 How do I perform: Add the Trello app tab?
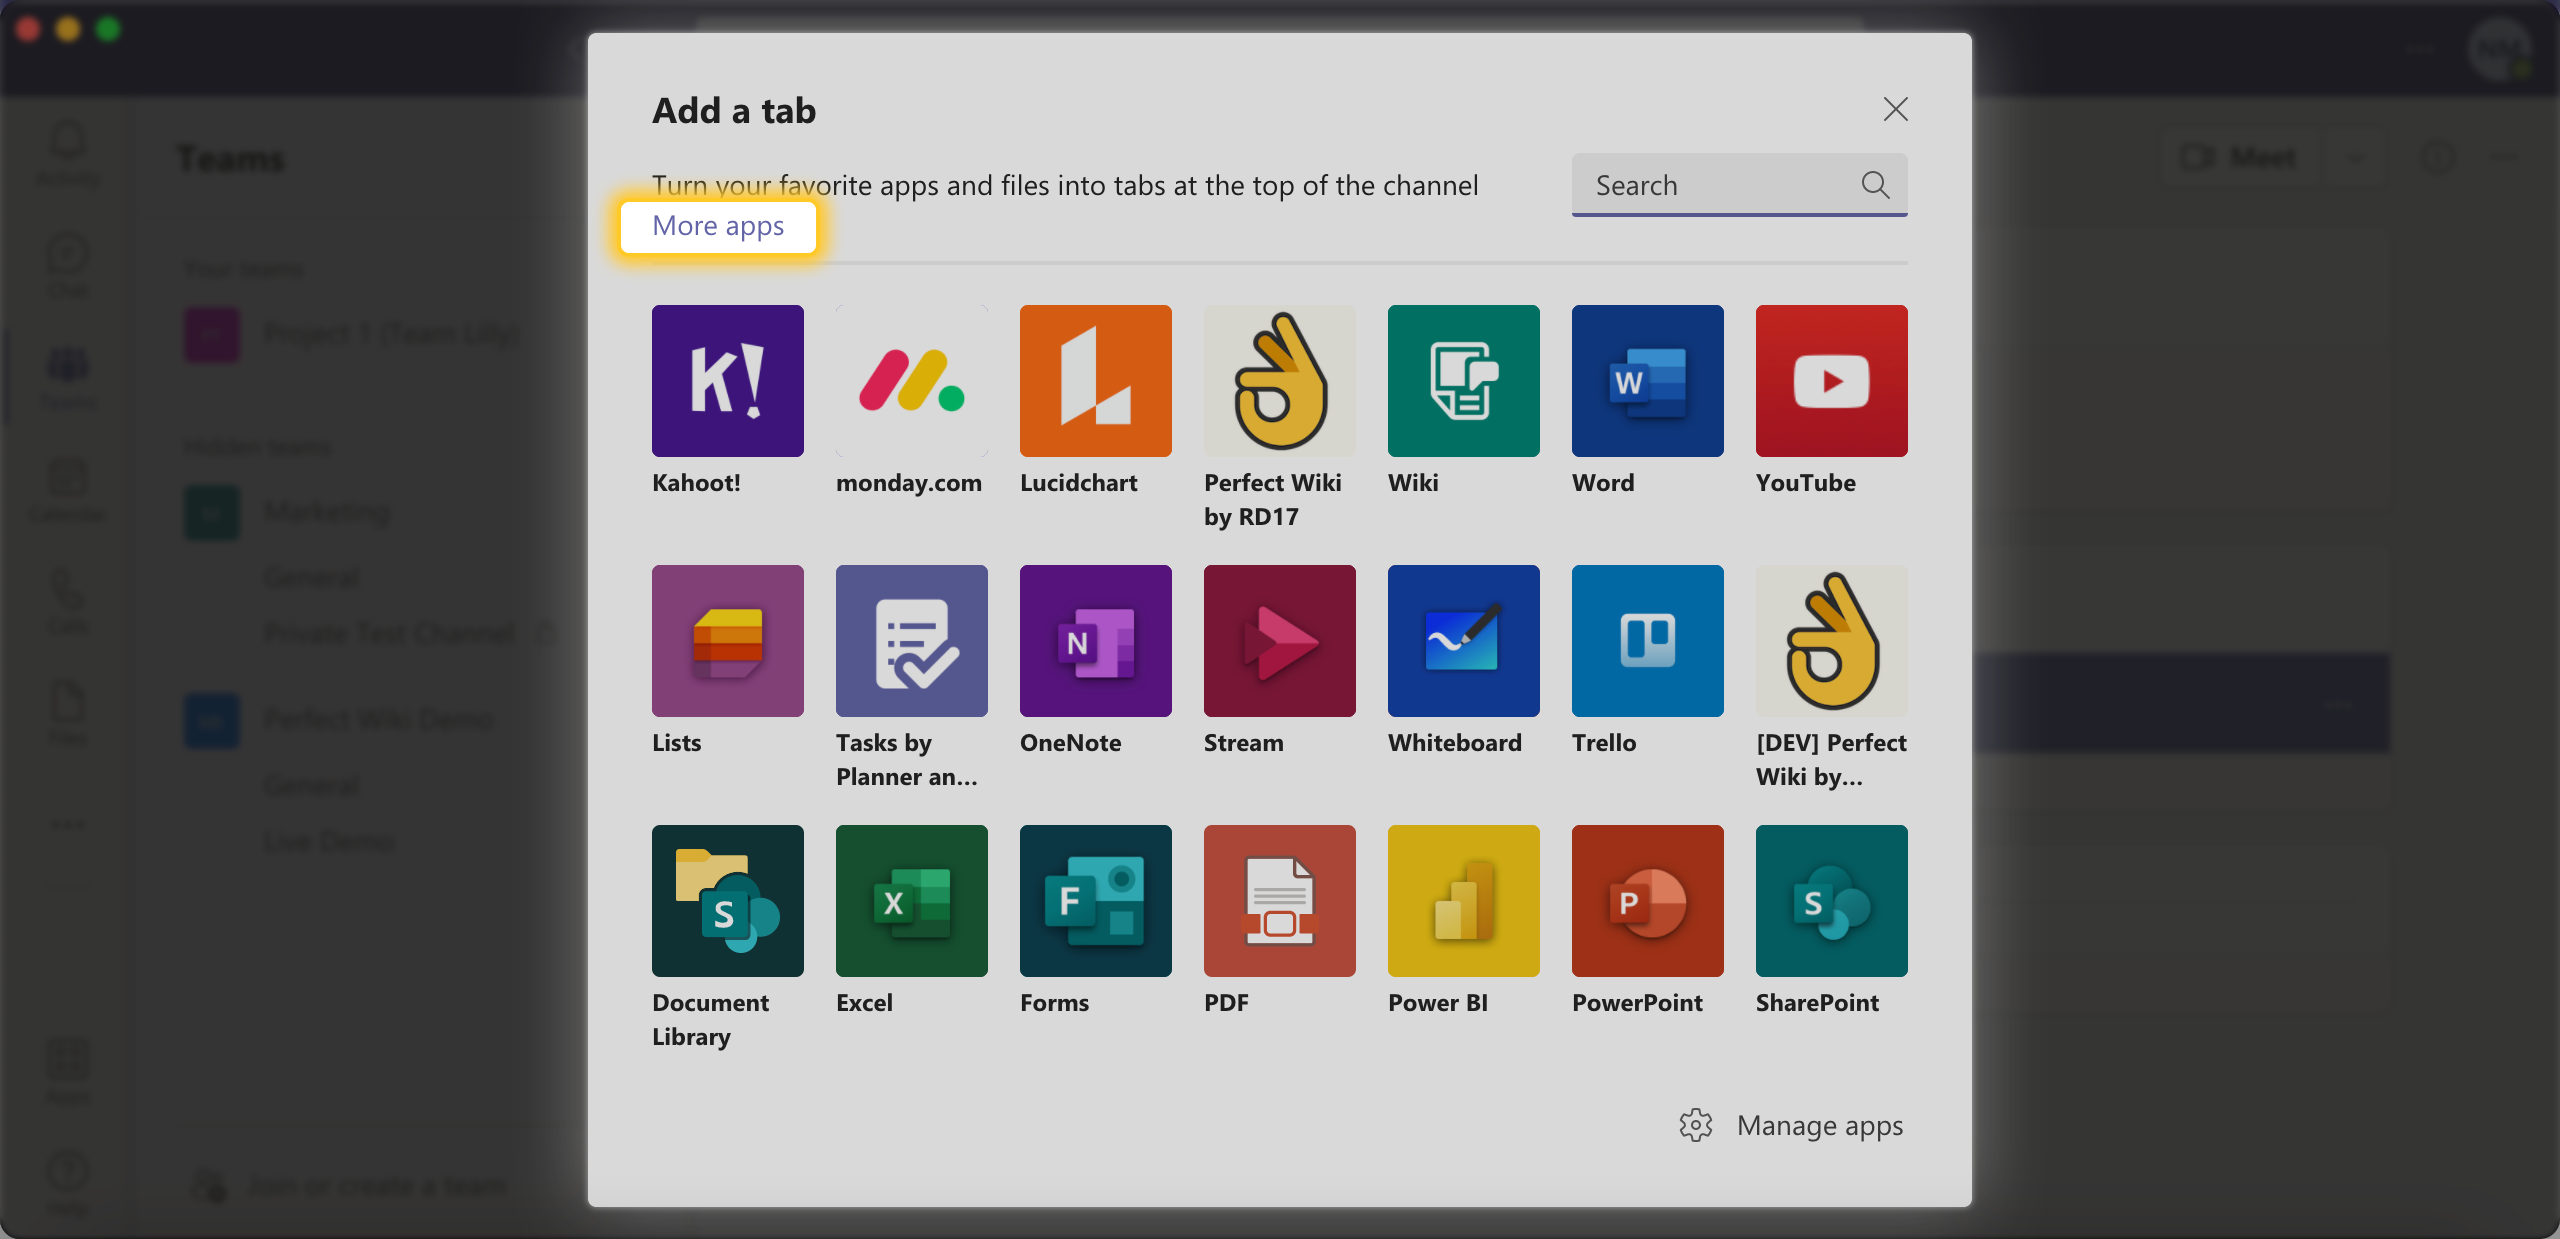(x=1647, y=641)
